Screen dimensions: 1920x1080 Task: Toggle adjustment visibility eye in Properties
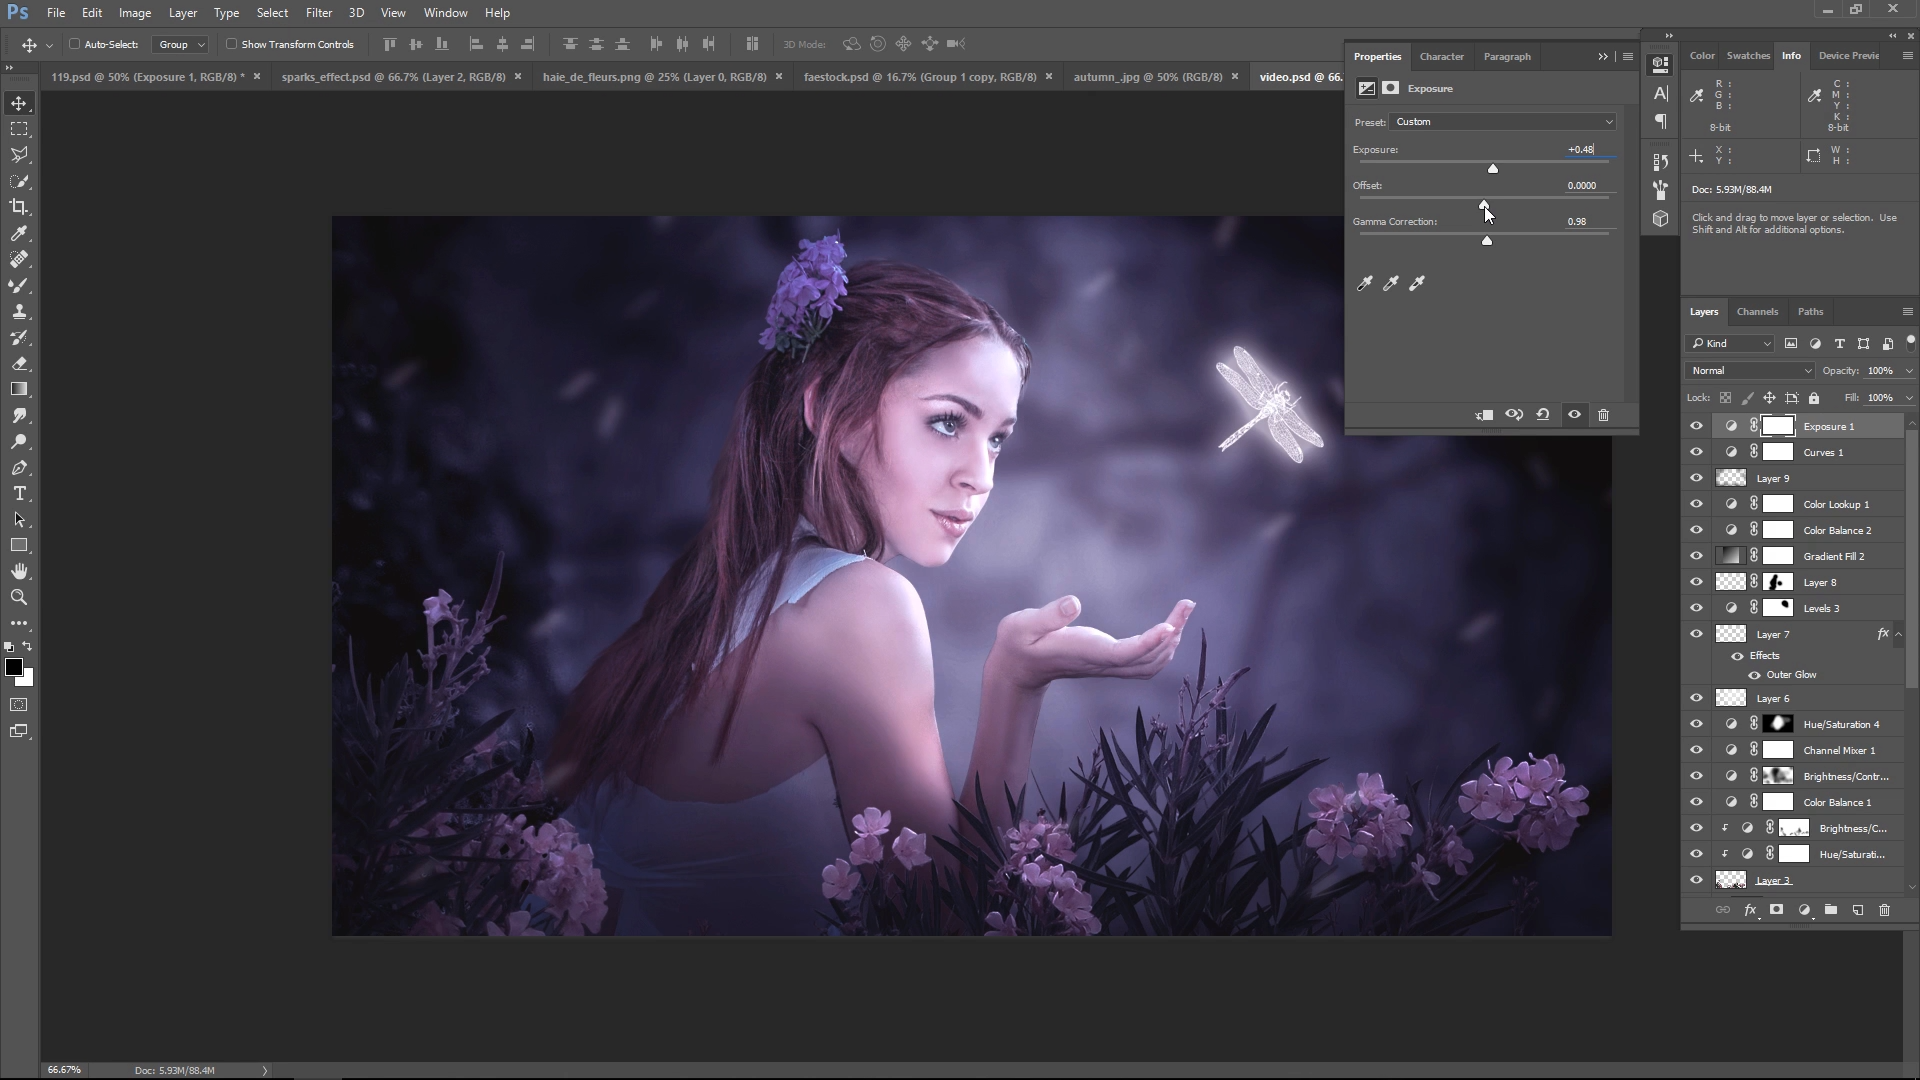[x=1575, y=415]
